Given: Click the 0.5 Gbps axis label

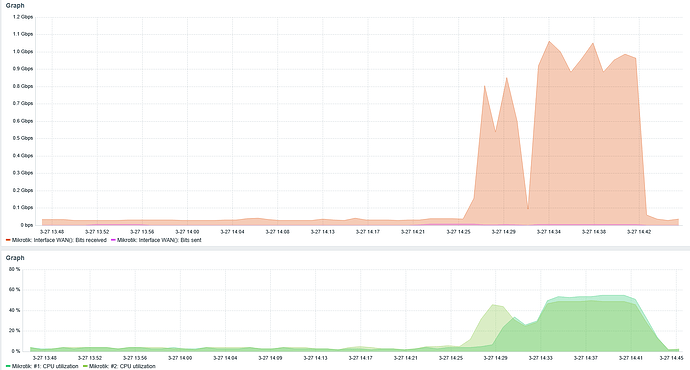Looking at the screenshot, I should click(23, 138).
